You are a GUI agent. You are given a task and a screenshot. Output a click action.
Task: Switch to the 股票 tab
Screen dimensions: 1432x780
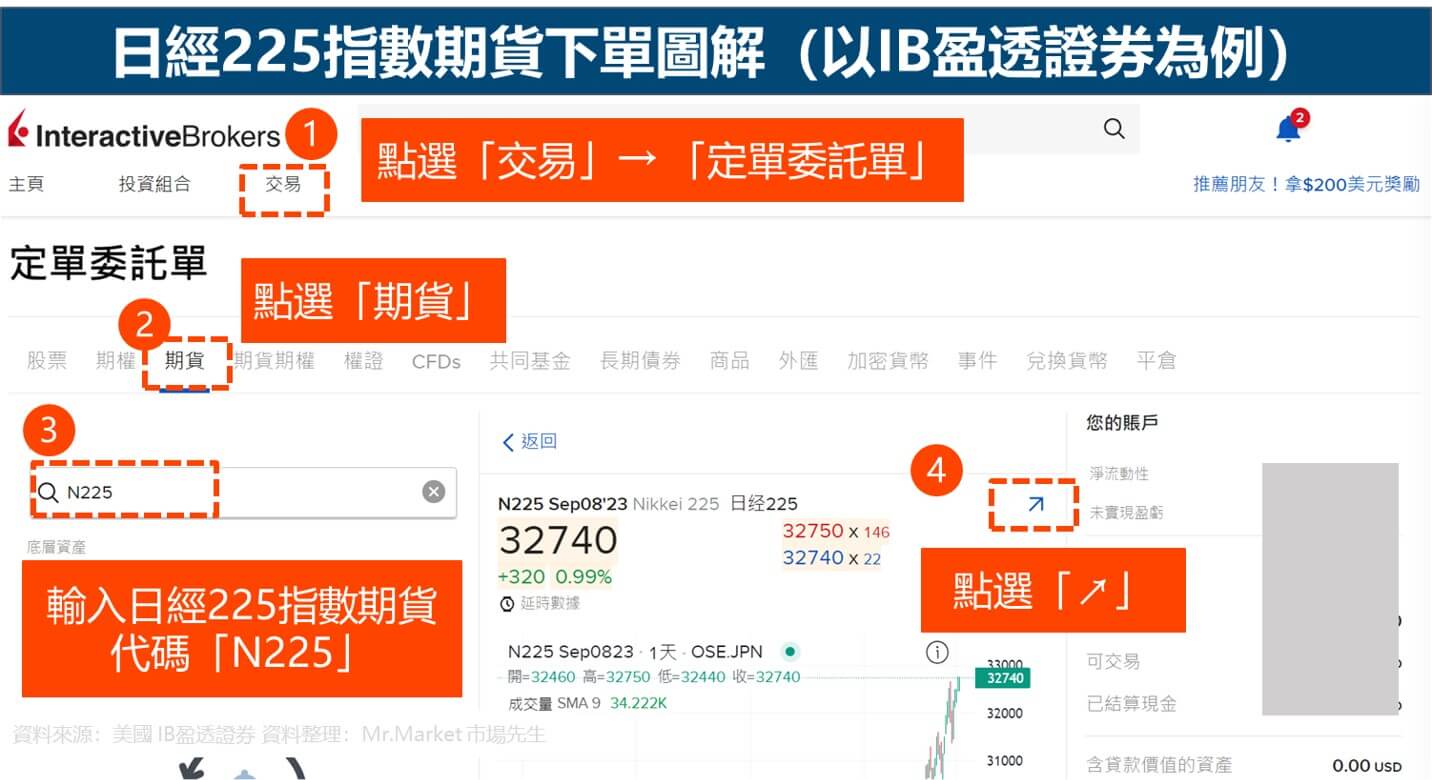47,361
